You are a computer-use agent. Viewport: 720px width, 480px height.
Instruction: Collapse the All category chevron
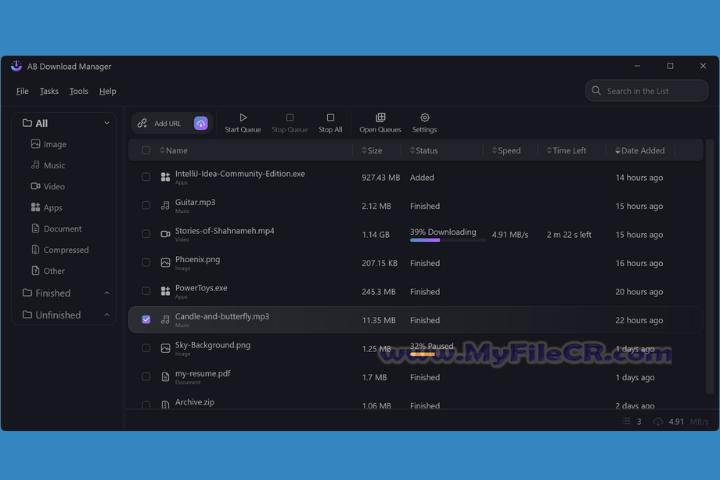pos(107,123)
